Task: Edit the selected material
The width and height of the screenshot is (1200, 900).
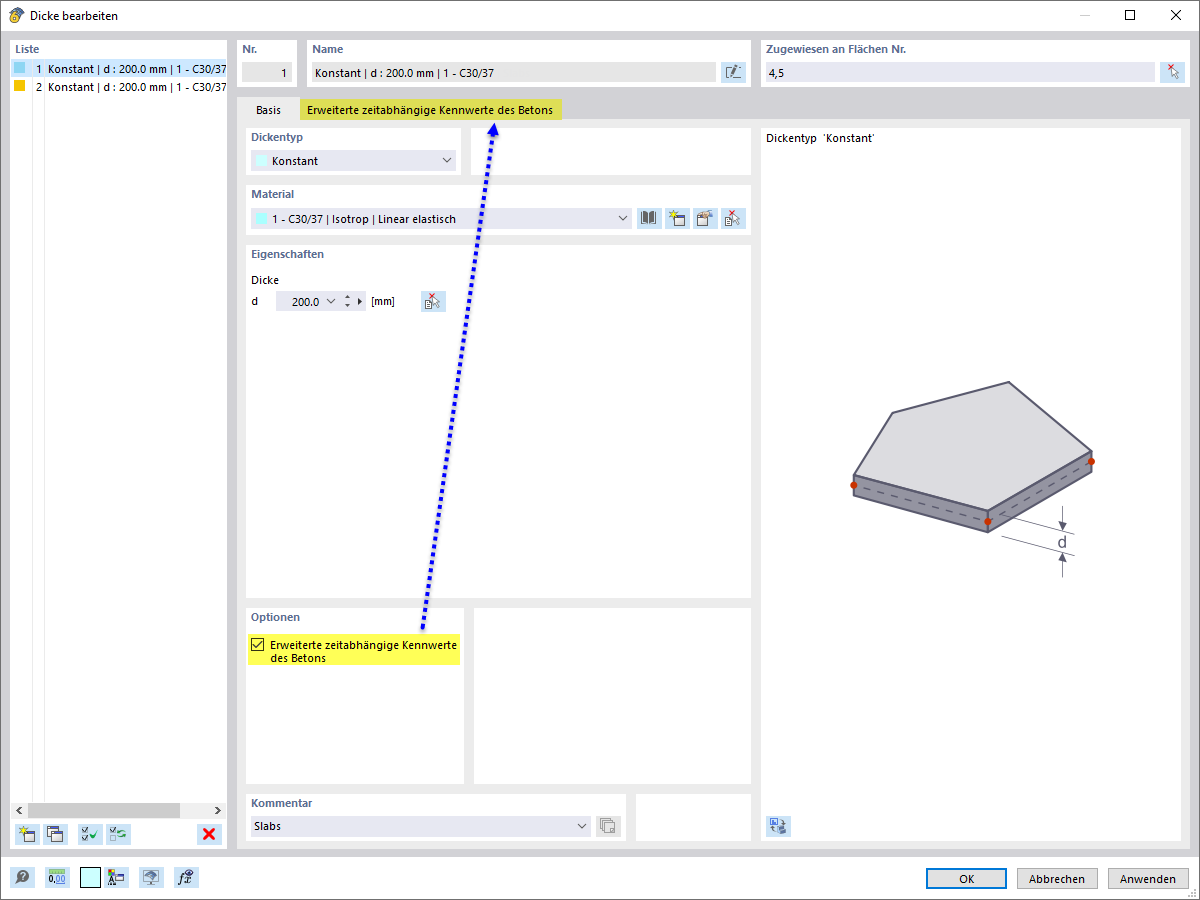Action: tap(705, 218)
